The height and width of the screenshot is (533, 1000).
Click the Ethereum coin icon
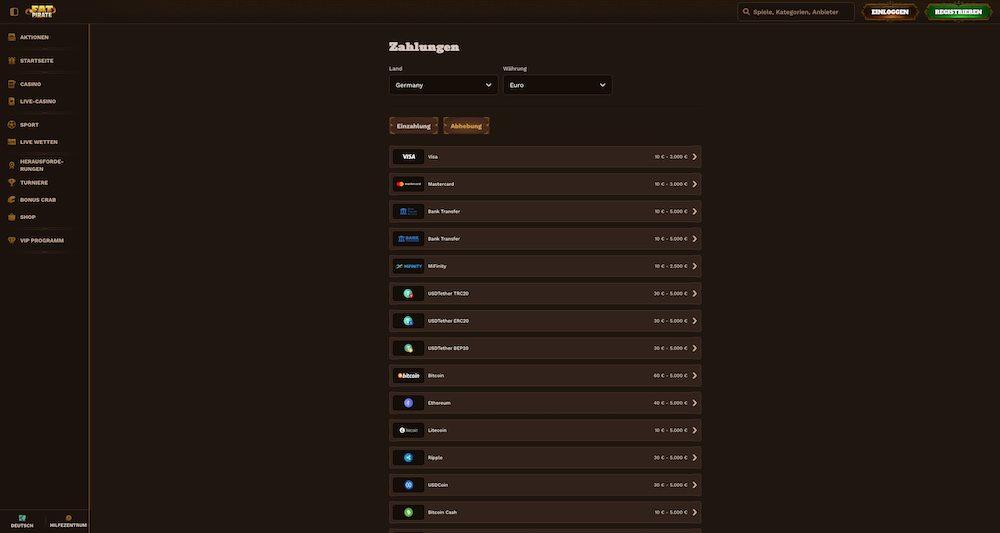pos(408,403)
